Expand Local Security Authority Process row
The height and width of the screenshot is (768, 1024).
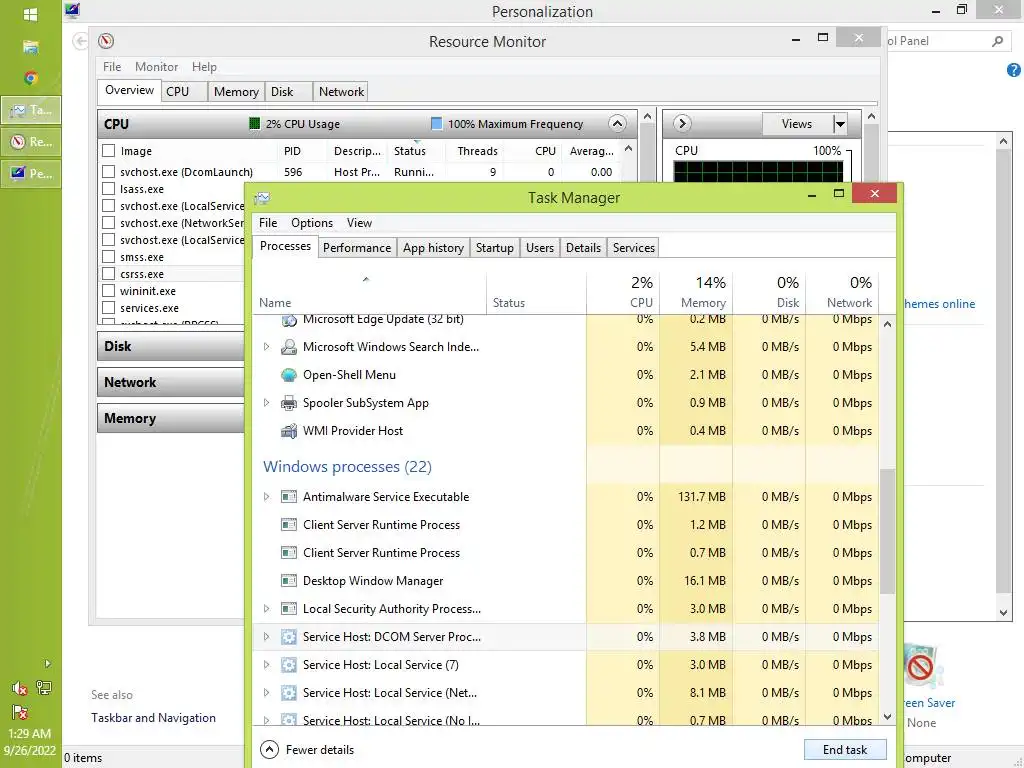(266, 609)
